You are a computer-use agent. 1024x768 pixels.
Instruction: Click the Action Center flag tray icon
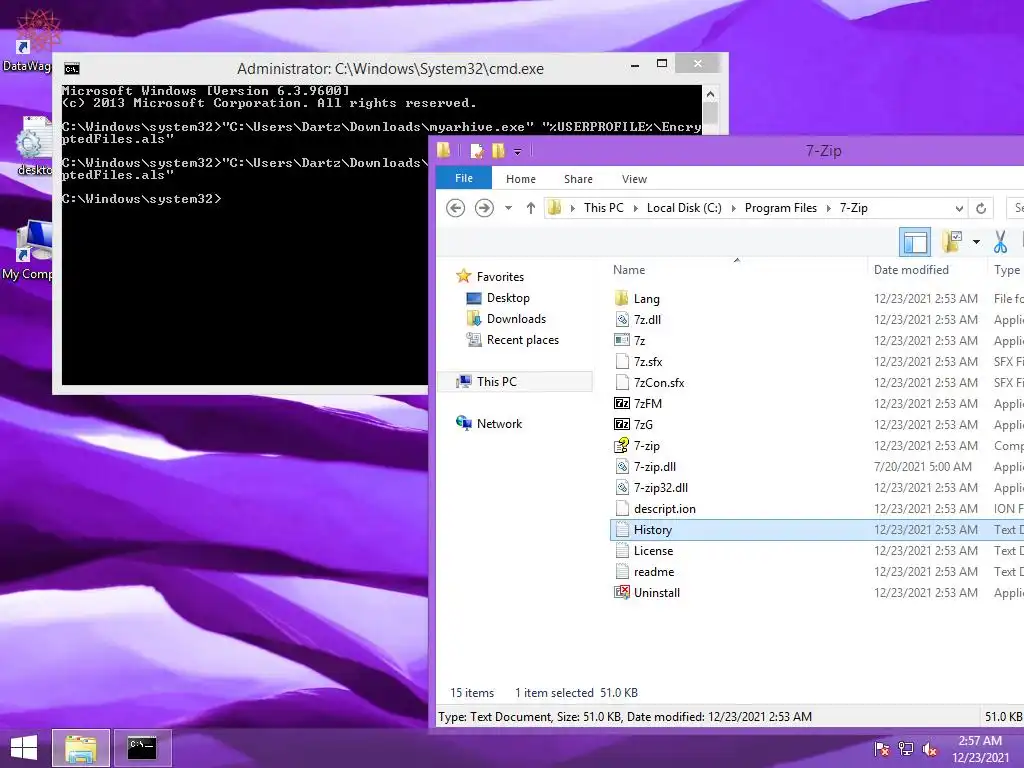pos(881,748)
